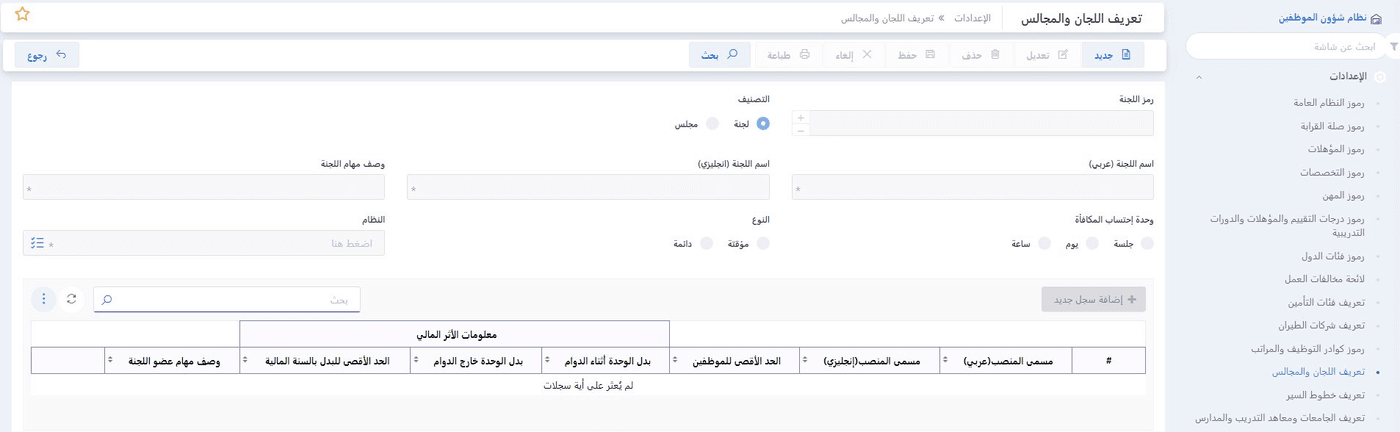Click the بحث toolbar button
Image resolution: width=1400 pixels, height=432 pixels.
pyautogui.click(x=720, y=55)
